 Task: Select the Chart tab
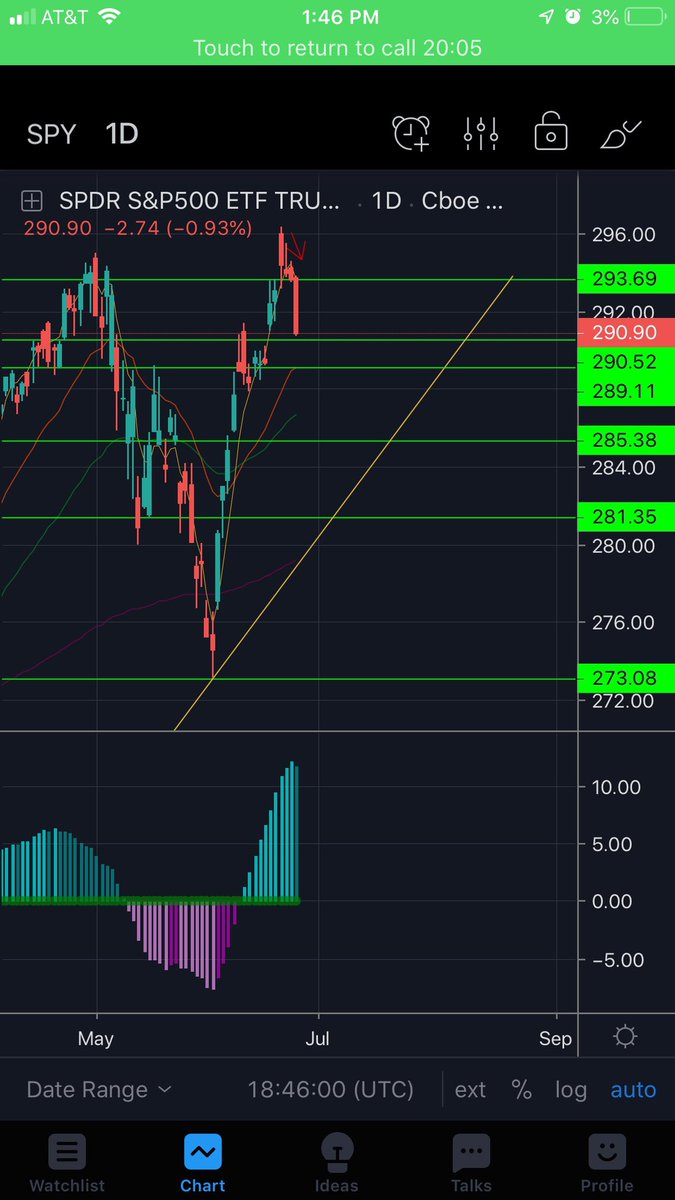203,1164
